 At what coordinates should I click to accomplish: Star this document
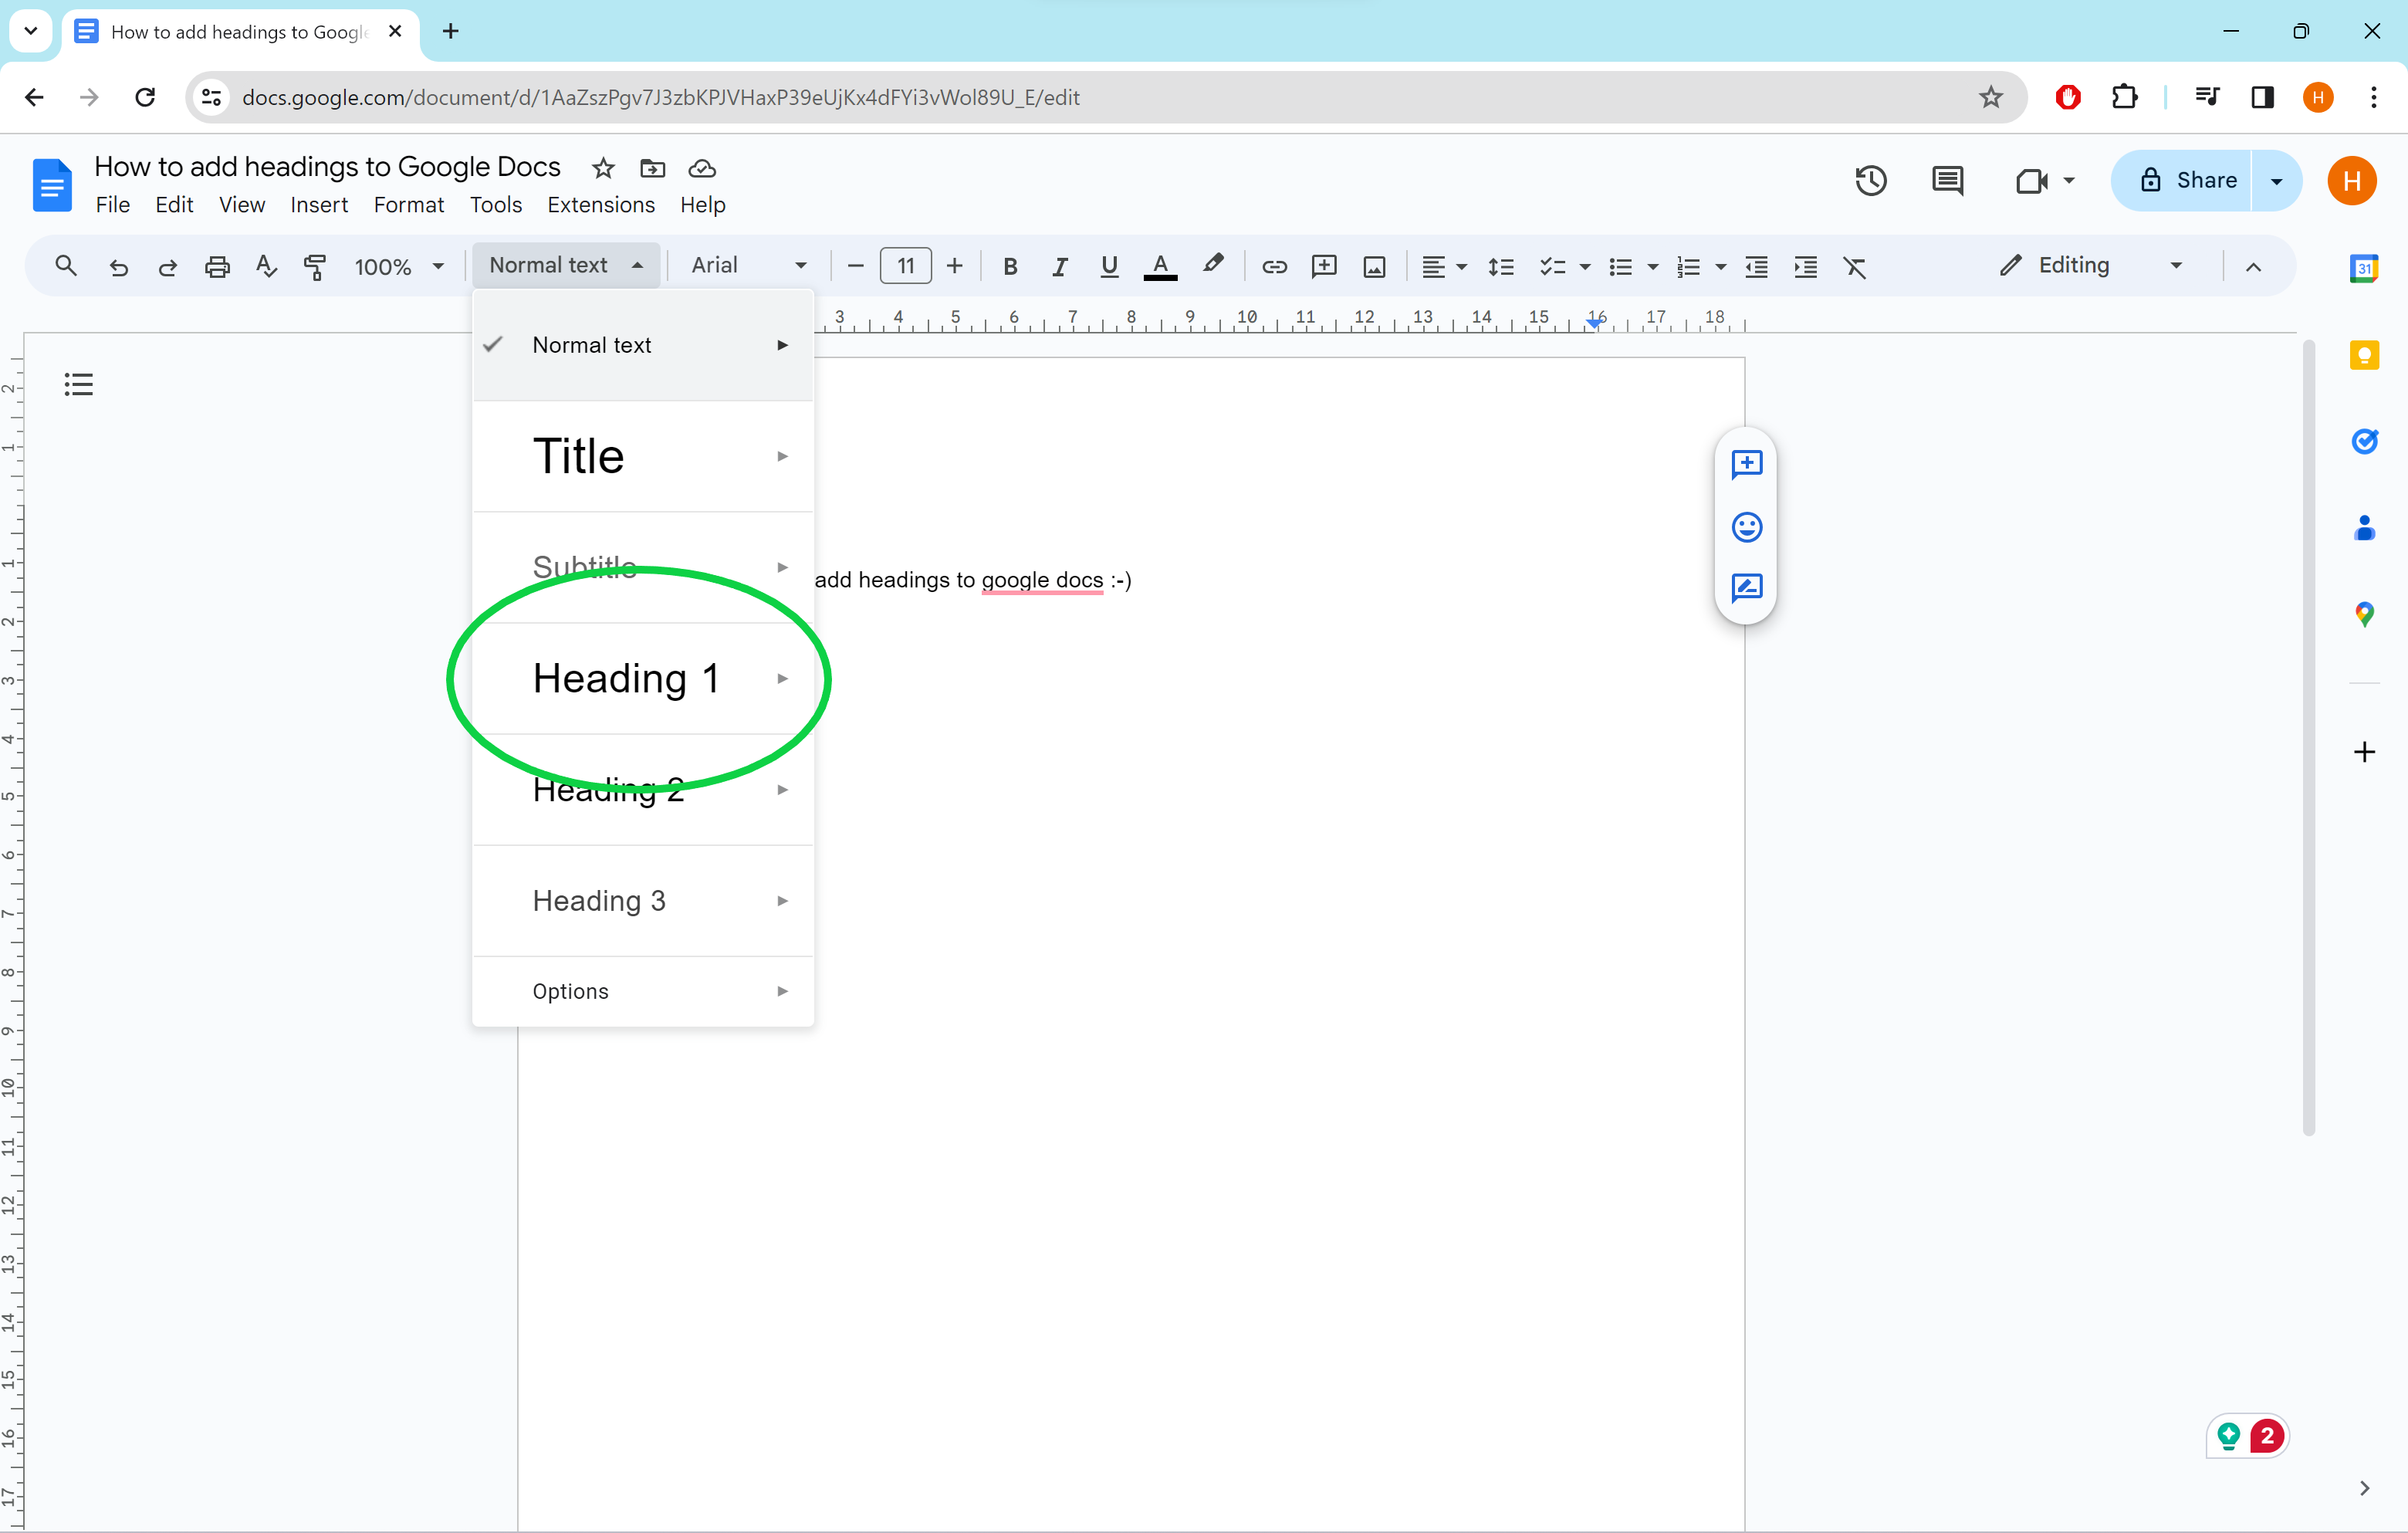(x=602, y=168)
